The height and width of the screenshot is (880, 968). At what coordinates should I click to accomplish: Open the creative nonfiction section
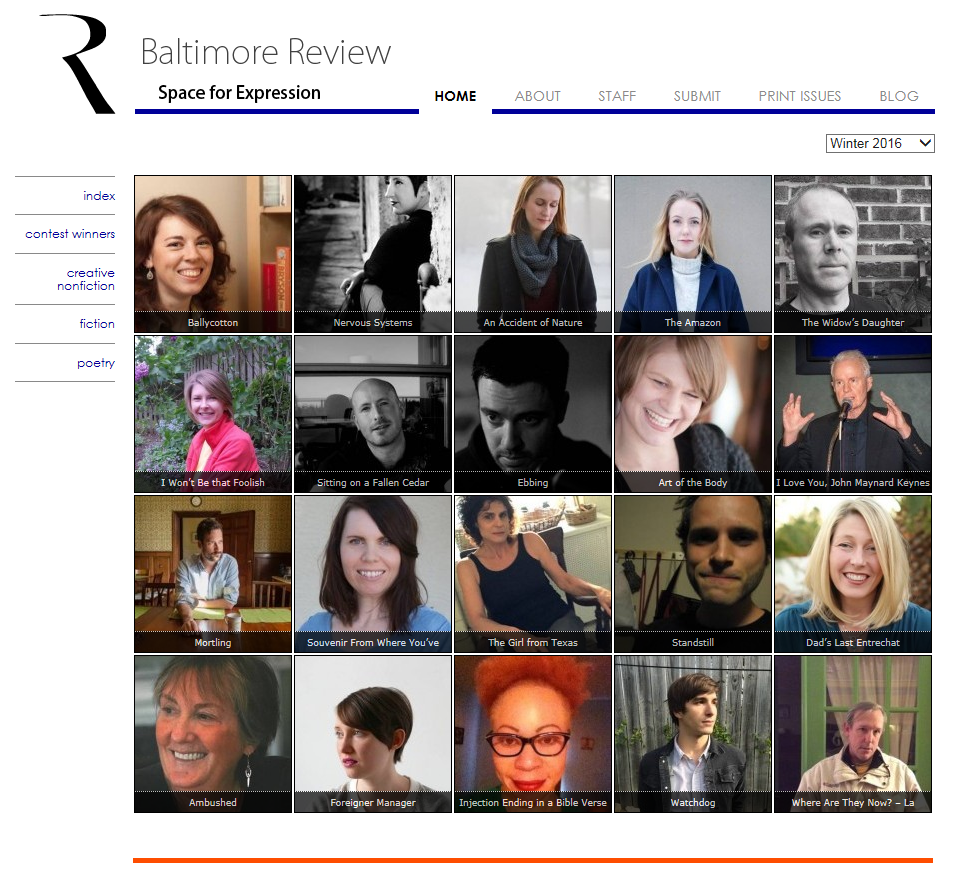tap(86, 279)
